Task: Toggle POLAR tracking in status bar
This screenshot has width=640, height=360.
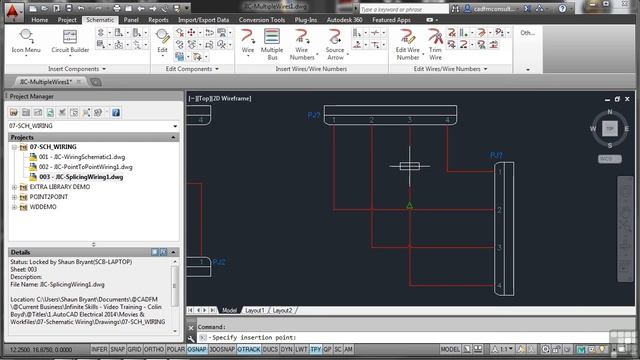Action: pos(176,349)
